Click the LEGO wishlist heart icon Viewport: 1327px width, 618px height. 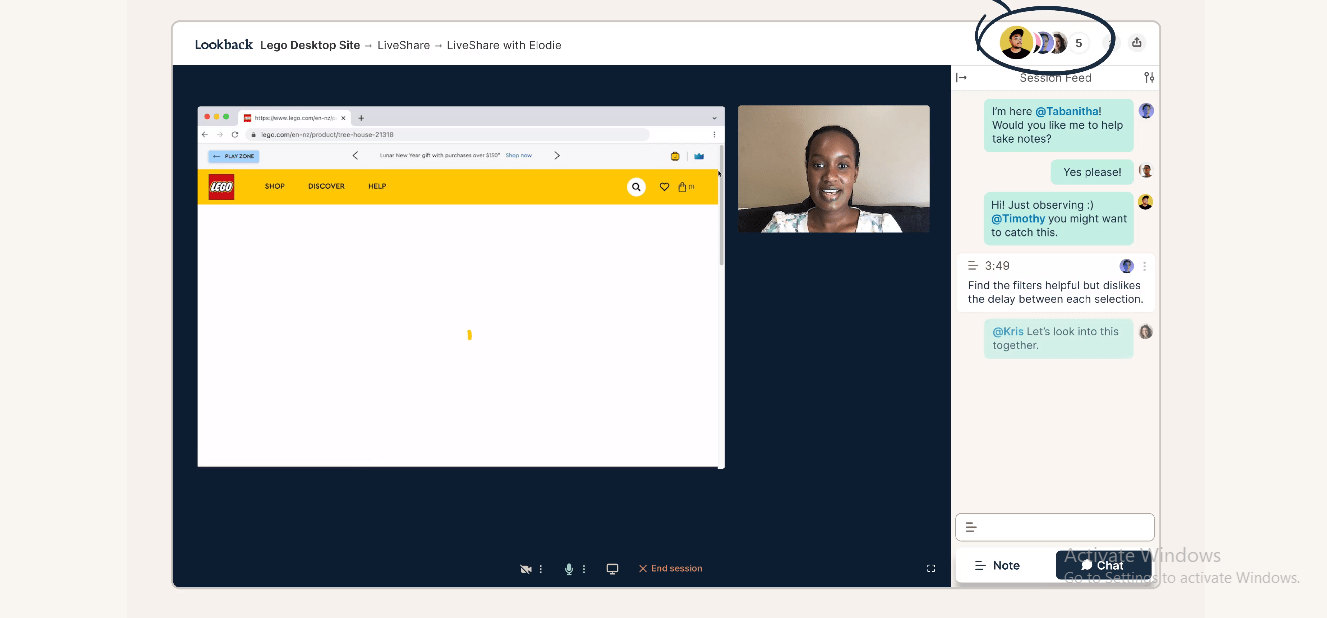click(x=664, y=187)
